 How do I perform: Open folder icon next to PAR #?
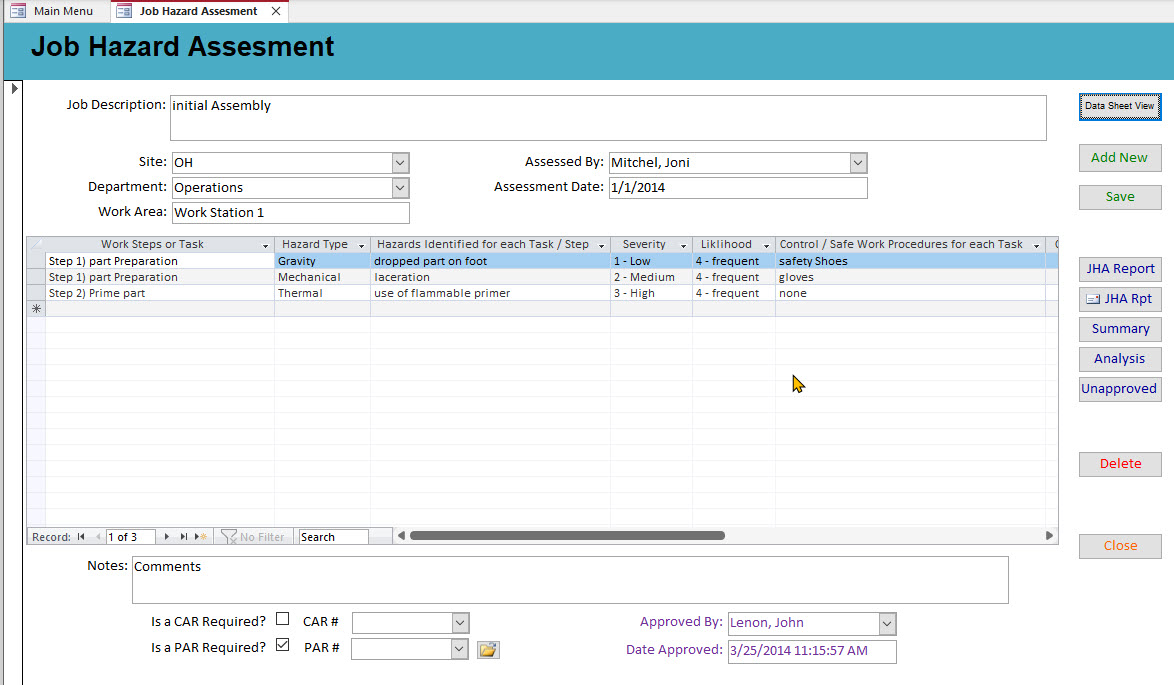pos(487,649)
